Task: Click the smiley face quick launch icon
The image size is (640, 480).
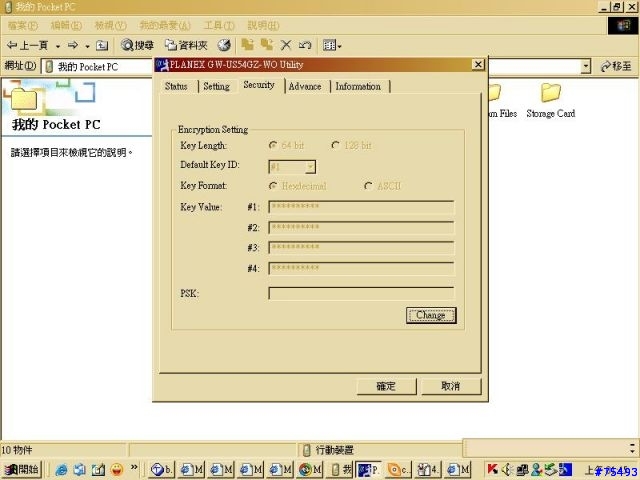Action: point(117,470)
